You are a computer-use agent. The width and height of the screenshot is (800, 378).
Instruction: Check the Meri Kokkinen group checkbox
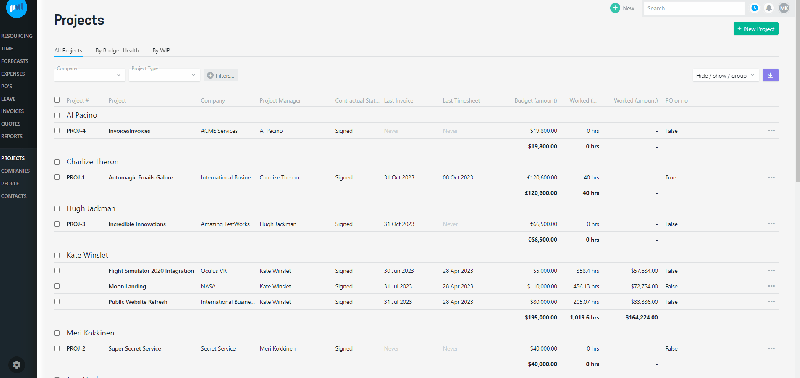pos(57,333)
